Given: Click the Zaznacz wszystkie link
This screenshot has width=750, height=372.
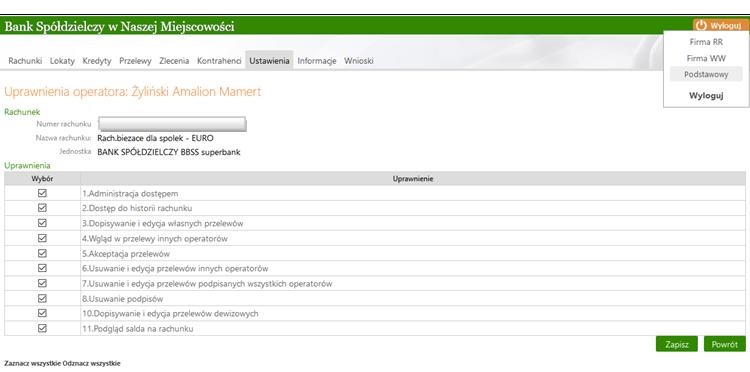Looking at the screenshot, I should pyautogui.click(x=32, y=363).
